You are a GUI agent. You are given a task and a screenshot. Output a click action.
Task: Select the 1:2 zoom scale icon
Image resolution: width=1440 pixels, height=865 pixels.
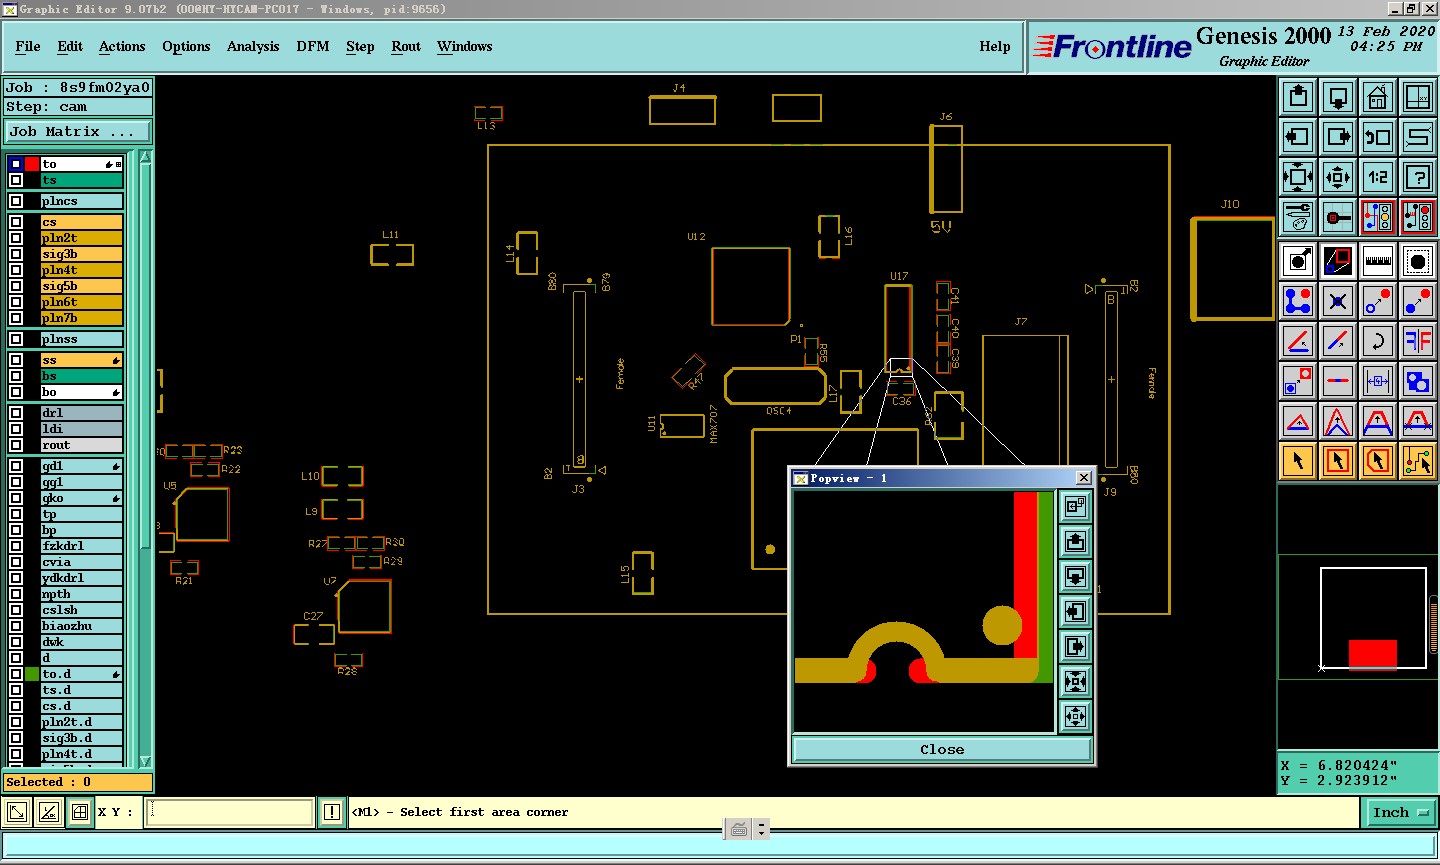pyautogui.click(x=1377, y=177)
